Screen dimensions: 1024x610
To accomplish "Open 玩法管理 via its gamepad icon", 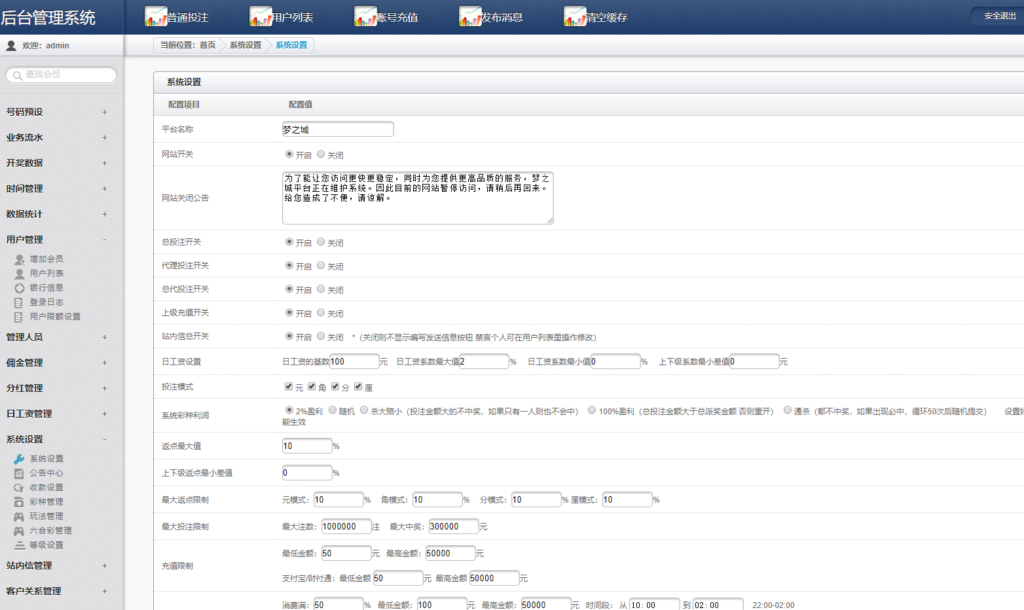I will (19, 516).
